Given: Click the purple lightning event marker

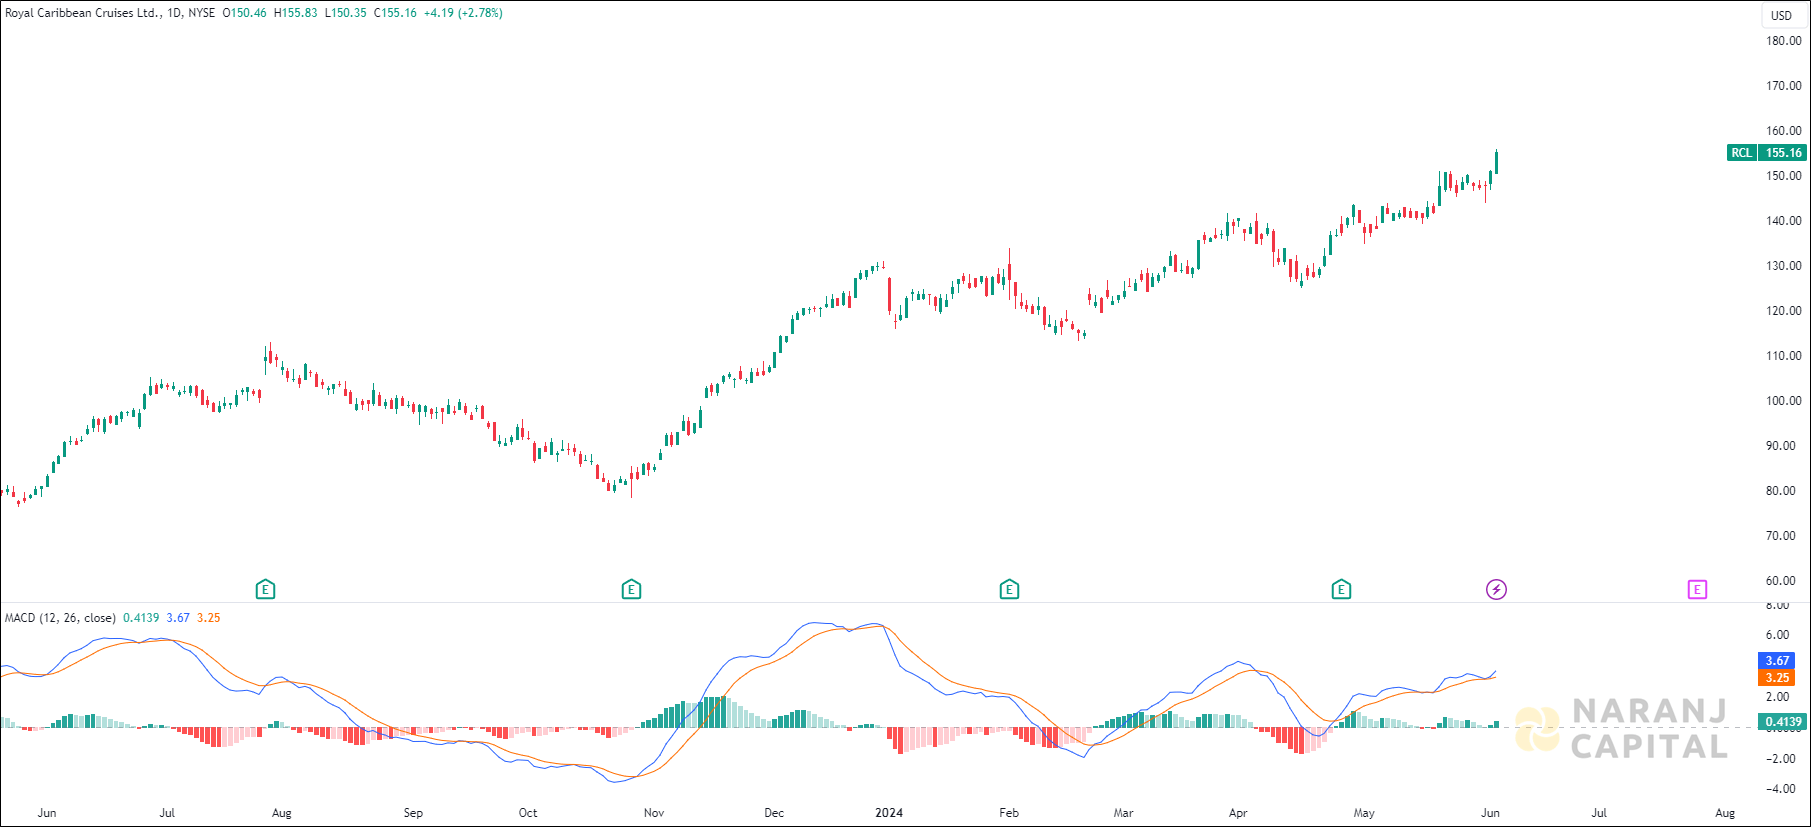Looking at the screenshot, I should coord(1496,590).
